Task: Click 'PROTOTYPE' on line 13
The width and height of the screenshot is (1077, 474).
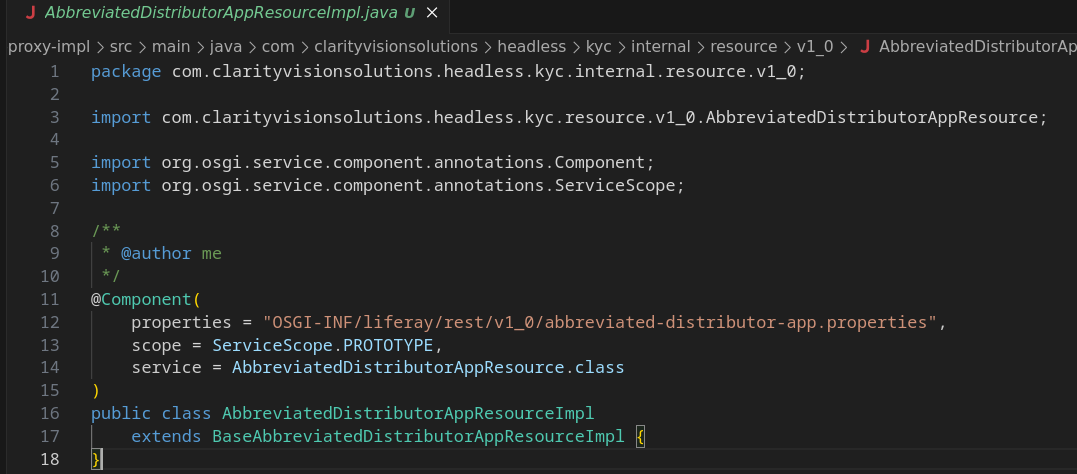Action: click(388, 345)
